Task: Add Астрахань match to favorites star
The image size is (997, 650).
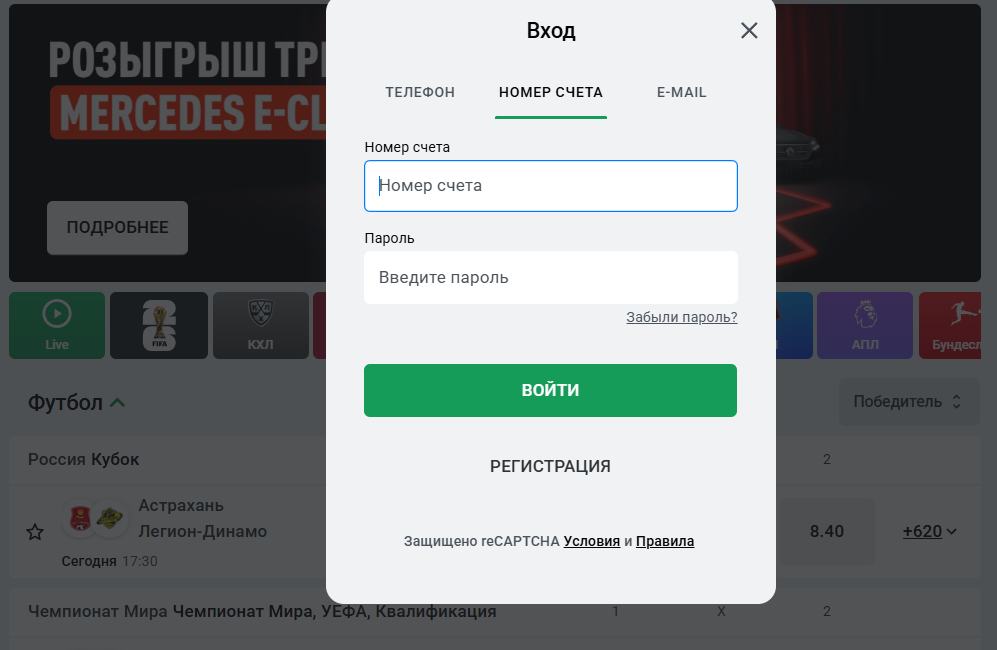Action: pos(35,532)
